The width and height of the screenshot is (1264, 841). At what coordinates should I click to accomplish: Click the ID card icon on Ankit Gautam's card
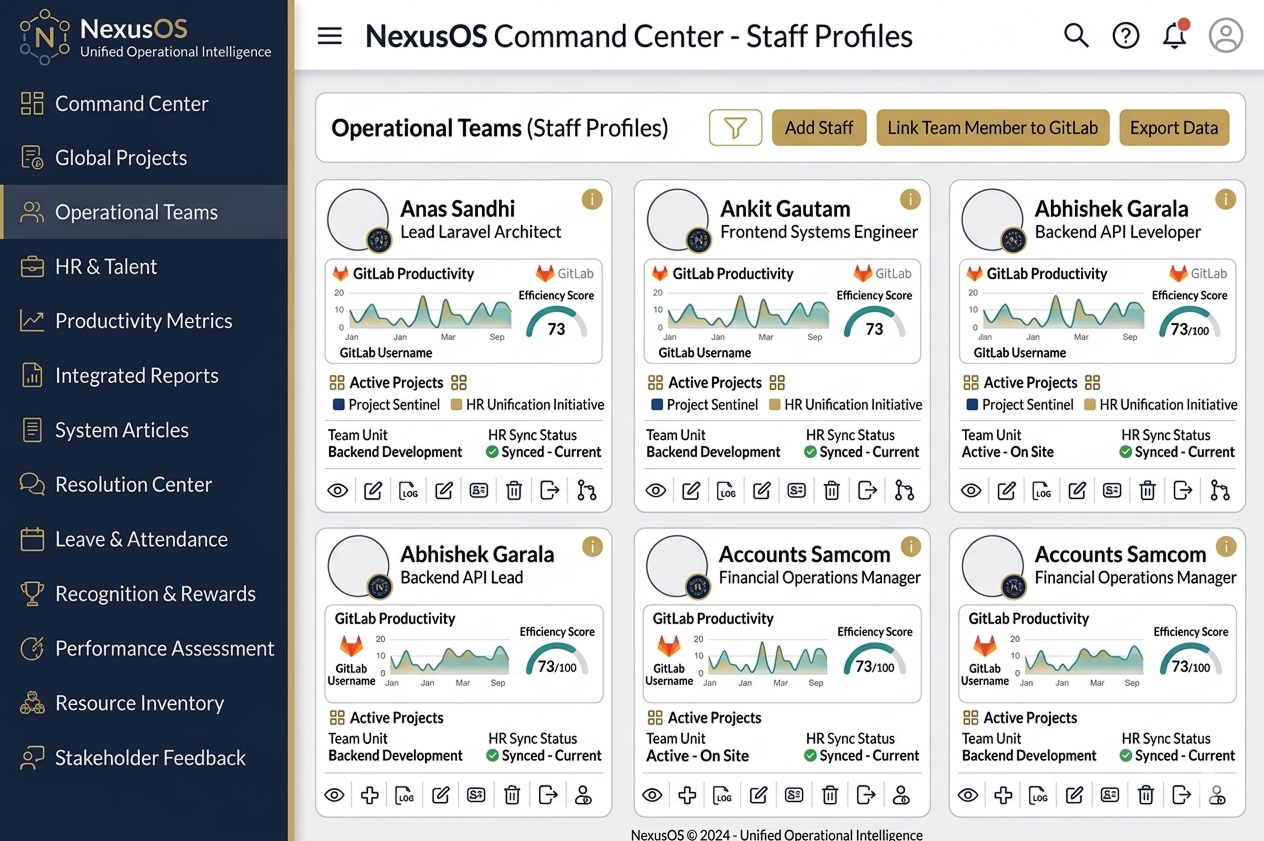pyautogui.click(x=796, y=490)
